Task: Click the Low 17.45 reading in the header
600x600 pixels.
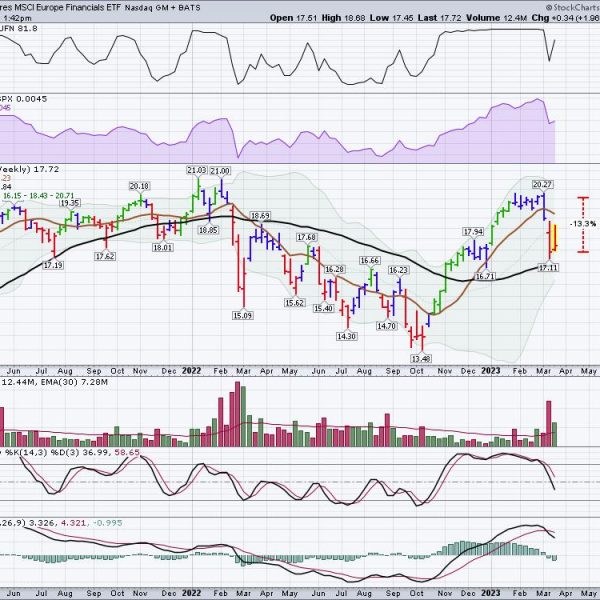Action: [391, 18]
